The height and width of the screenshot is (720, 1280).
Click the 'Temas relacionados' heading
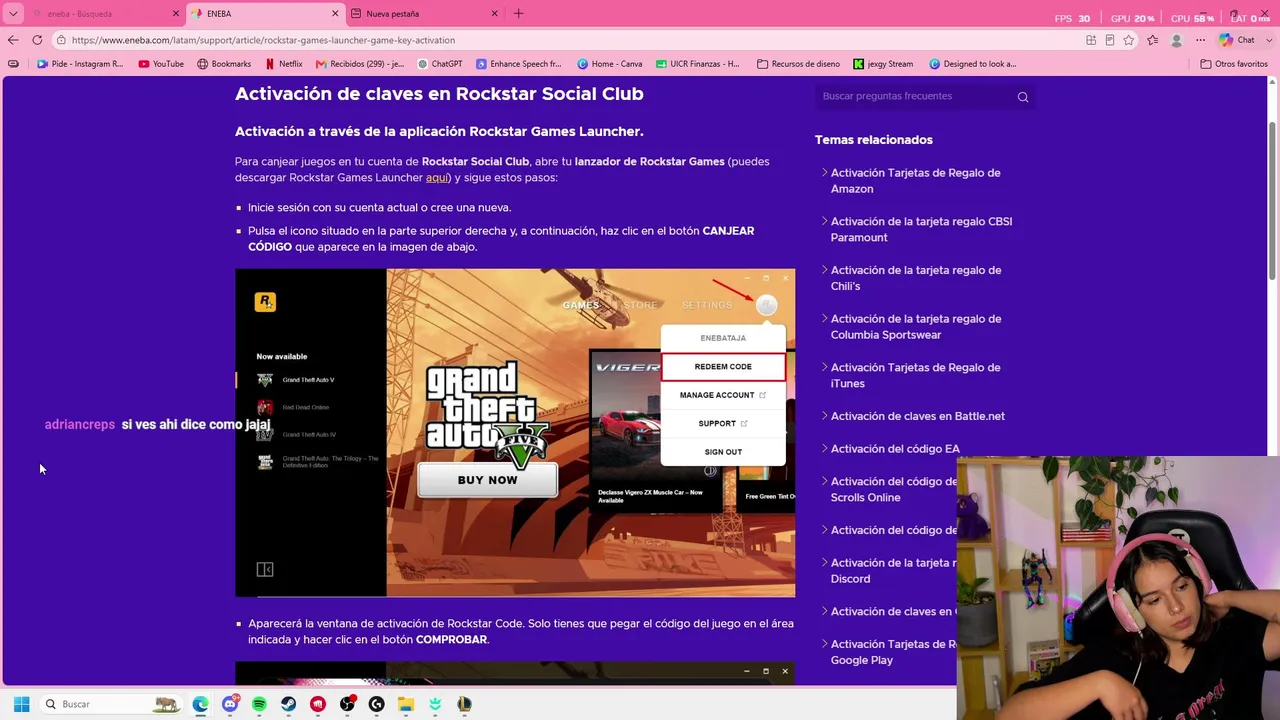[x=873, y=140]
